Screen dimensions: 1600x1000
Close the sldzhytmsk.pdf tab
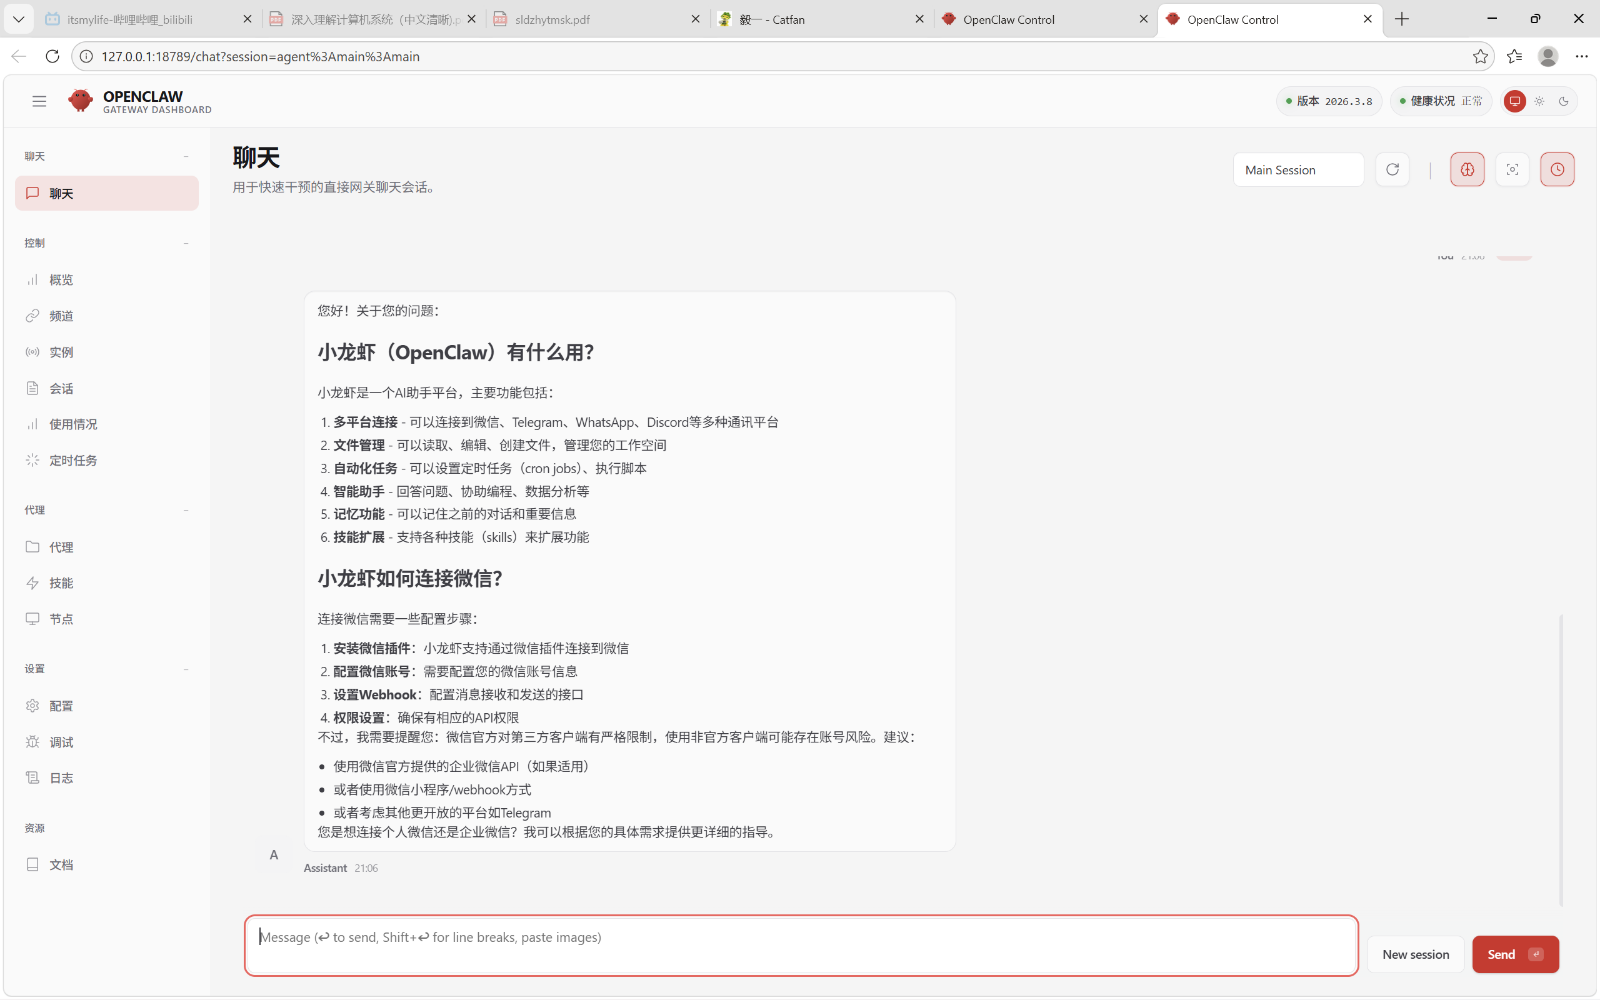(696, 19)
